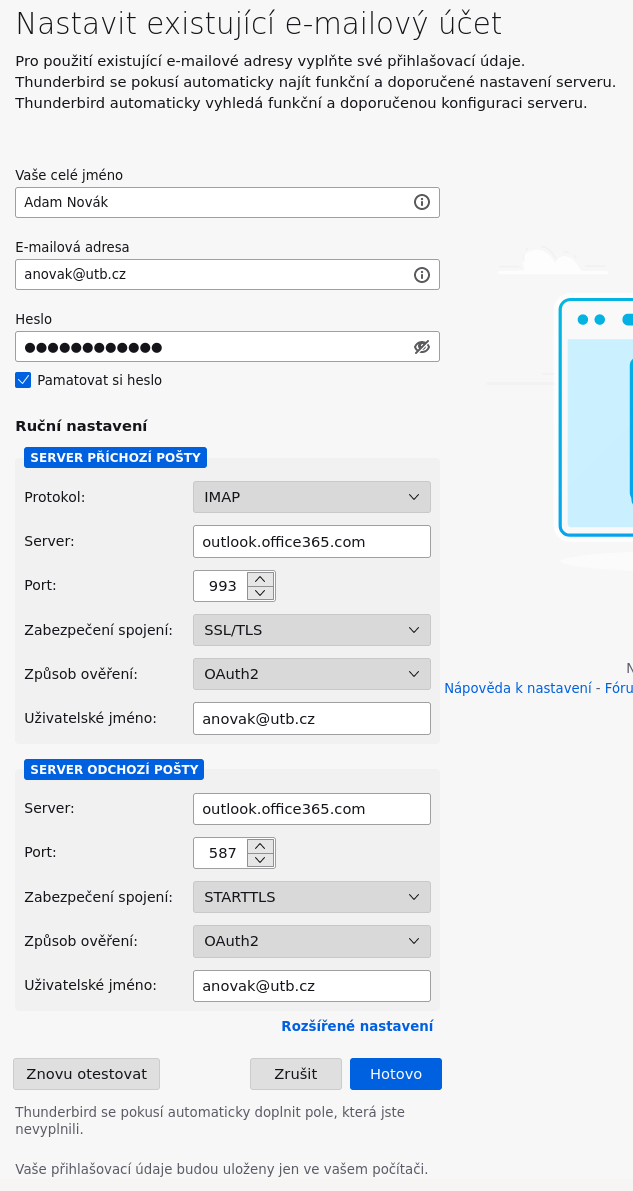Increase incoming port 993 with up arrow
This screenshot has width=633, height=1191.
[260, 579]
